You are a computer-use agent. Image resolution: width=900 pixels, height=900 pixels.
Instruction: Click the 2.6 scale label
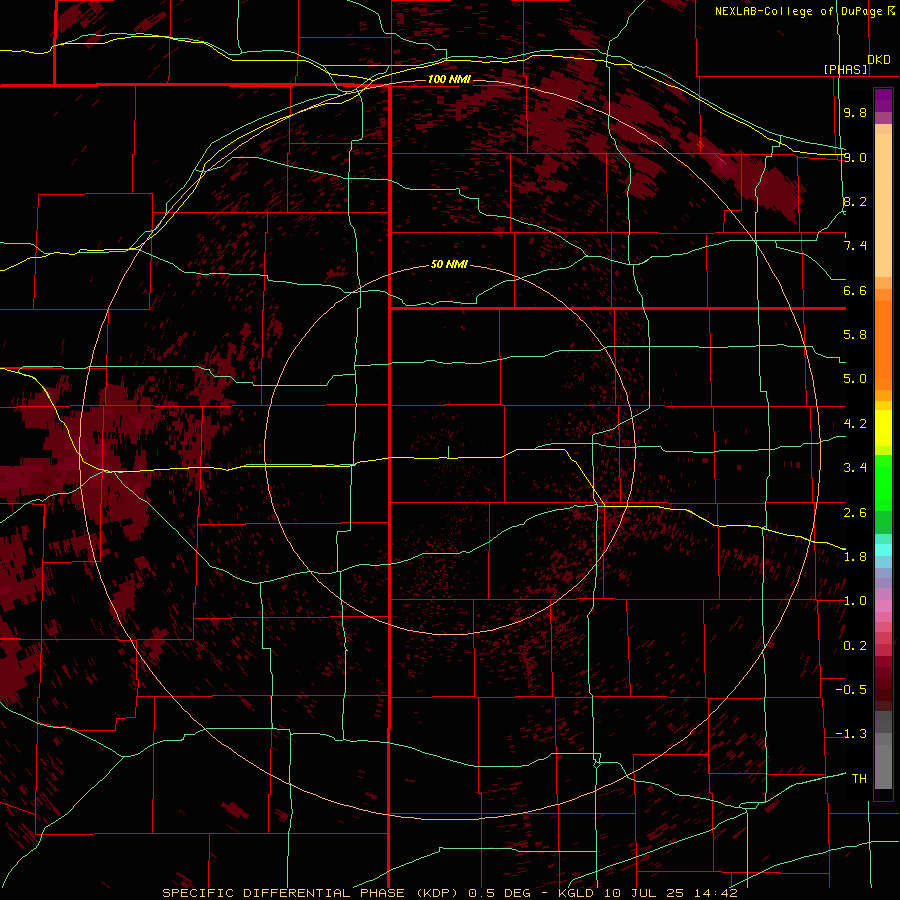click(855, 513)
